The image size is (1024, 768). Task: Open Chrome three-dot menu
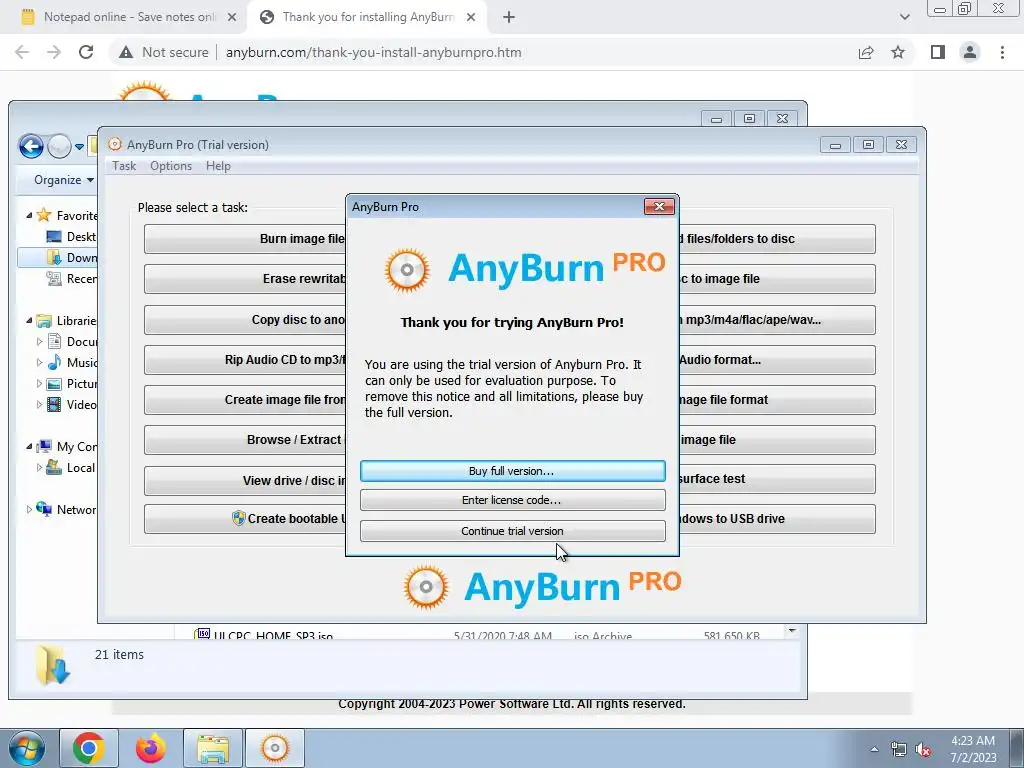[x=1002, y=52]
